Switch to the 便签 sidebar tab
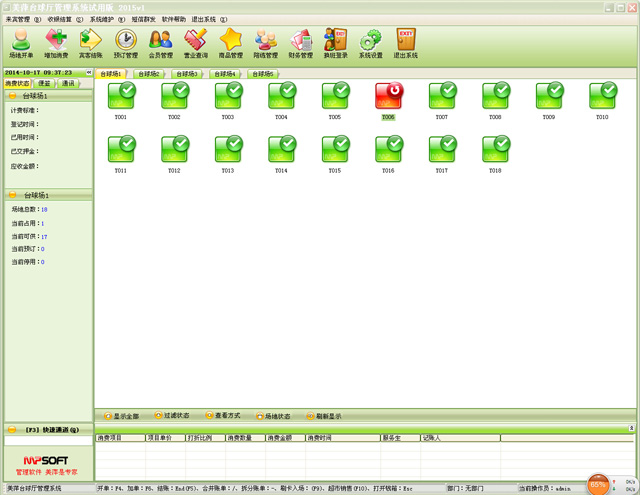Viewport: 640px width, 495px height. tap(44, 84)
